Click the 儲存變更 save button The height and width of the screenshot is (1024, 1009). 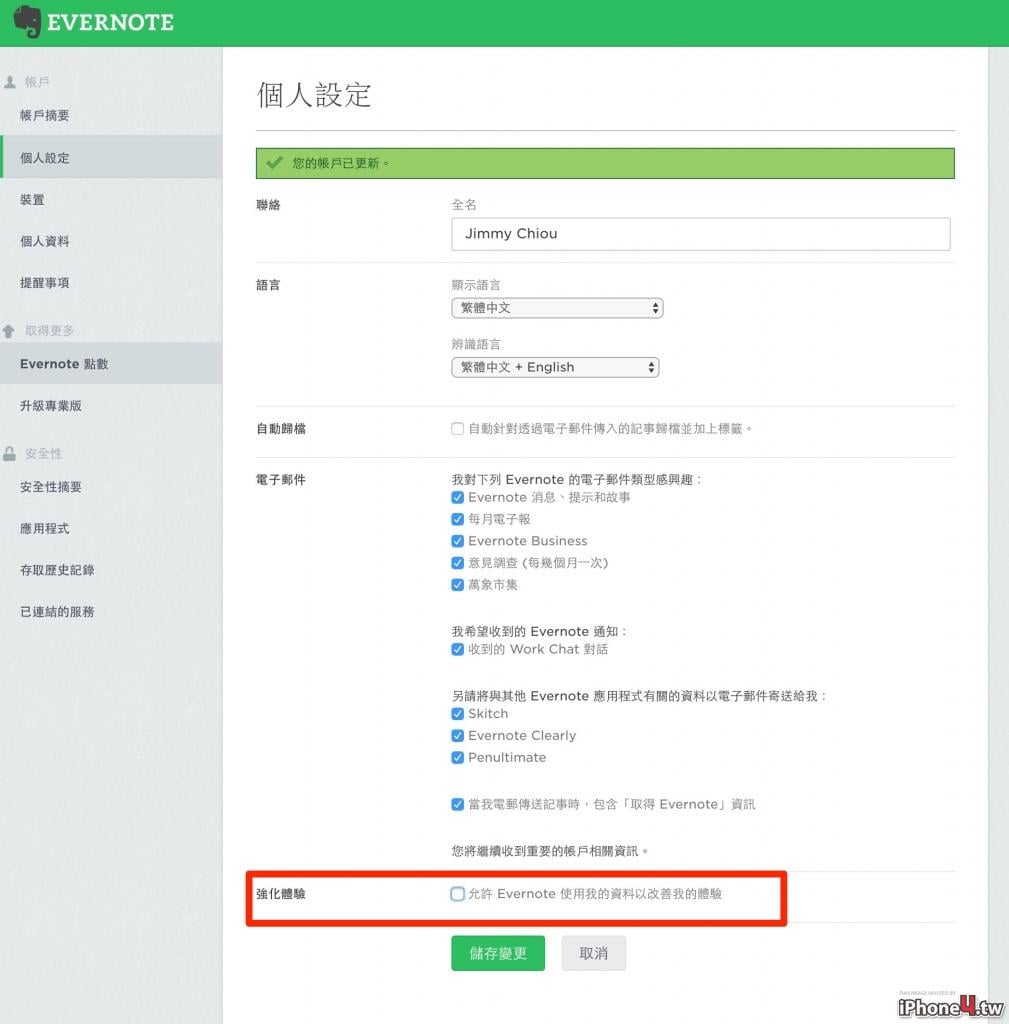pyautogui.click(x=498, y=953)
